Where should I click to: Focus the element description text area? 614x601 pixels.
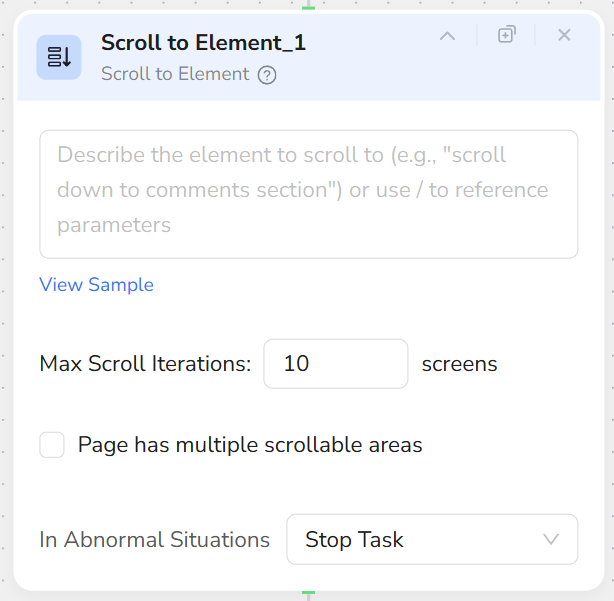point(308,194)
